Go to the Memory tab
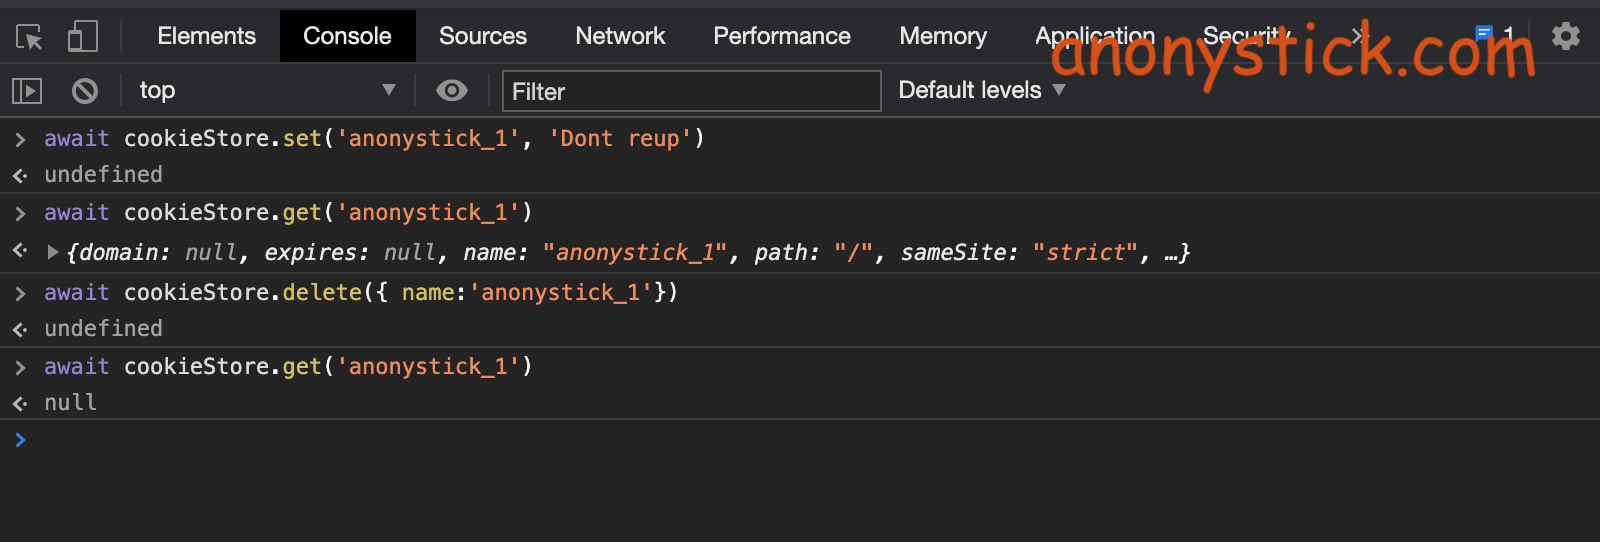 tap(942, 36)
